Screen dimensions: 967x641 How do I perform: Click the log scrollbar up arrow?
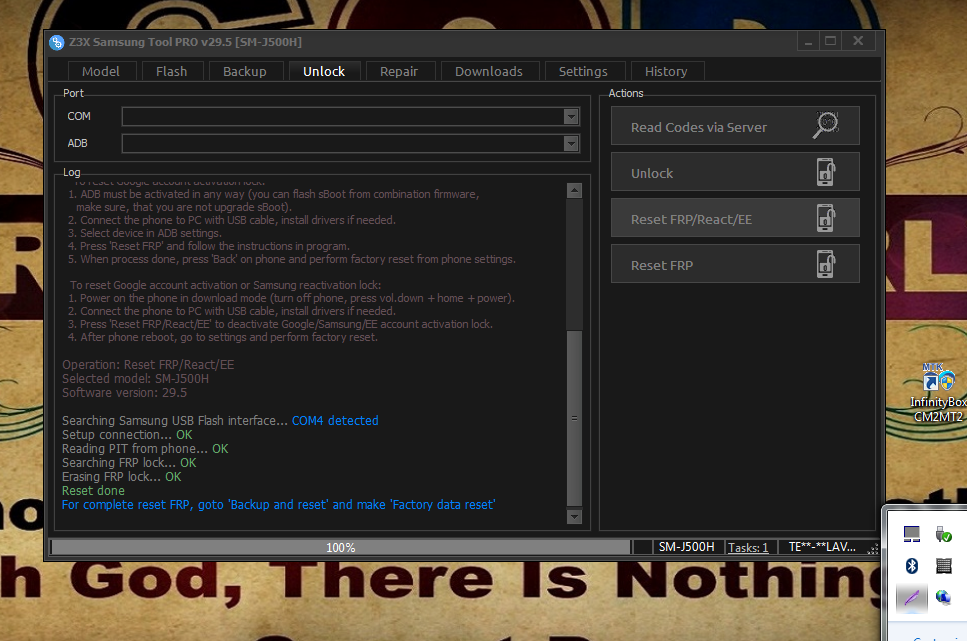click(574, 191)
